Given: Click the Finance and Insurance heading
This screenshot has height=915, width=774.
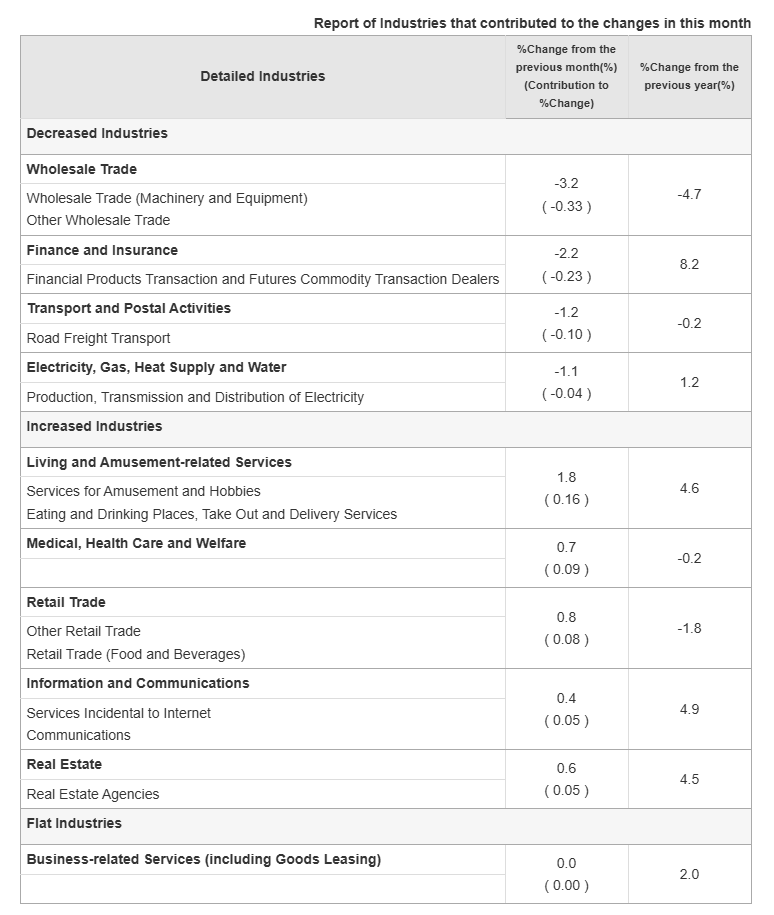Looking at the screenshot, I should click(102, 251).
